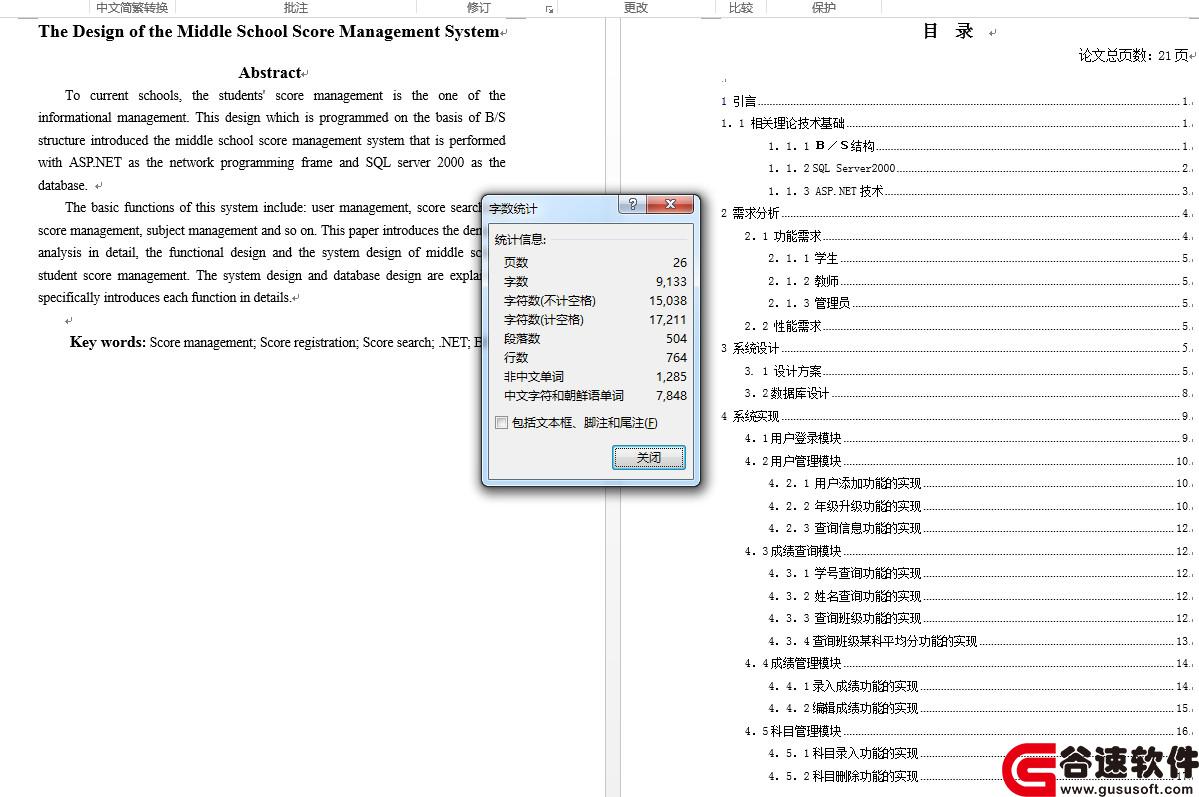Click the 论文总页数: 21 页 line
This screenshot has width=1199, height=797.
(1134, 55)
